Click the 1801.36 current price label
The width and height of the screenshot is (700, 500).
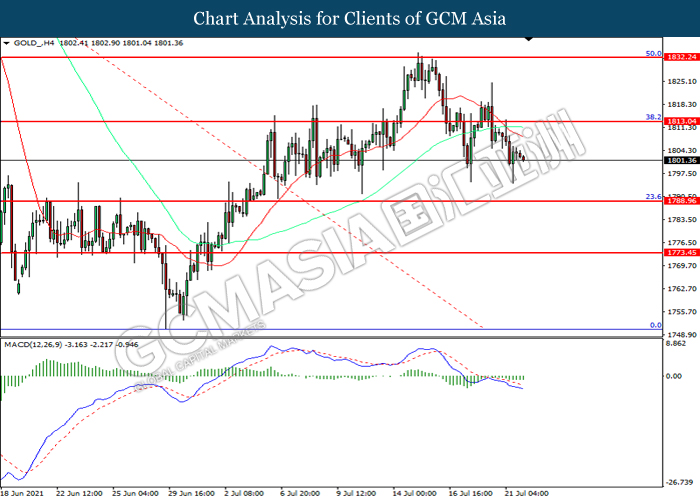click(x=681, y=160)
